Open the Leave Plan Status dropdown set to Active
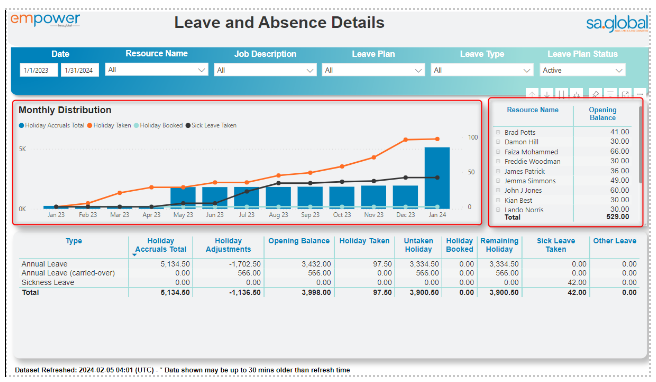This screenshot has height=382, width=656. point(582,70)
